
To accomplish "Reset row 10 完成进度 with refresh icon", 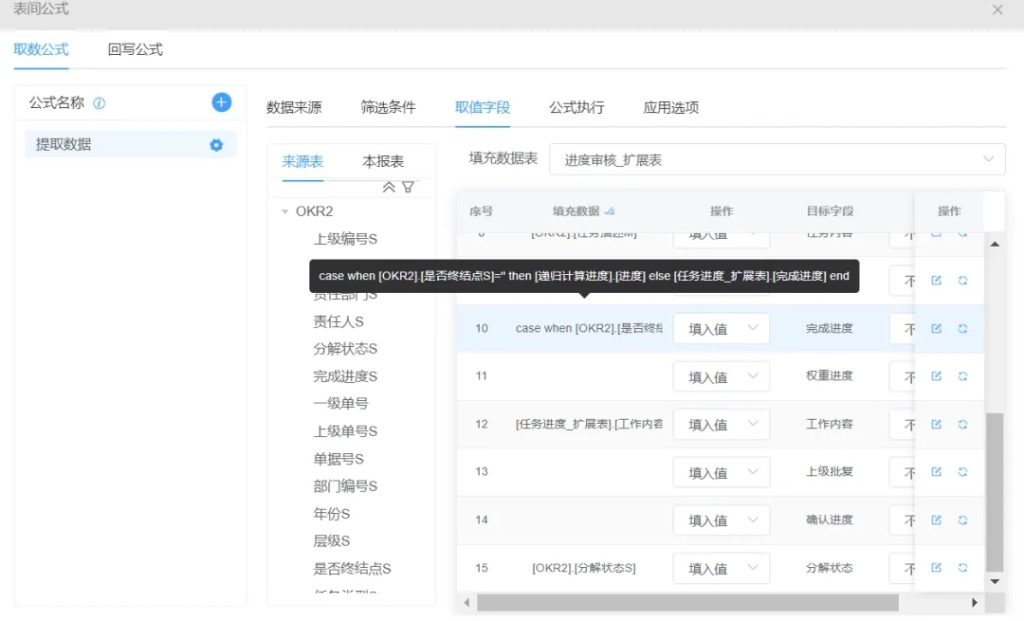I will coord(963,328).
